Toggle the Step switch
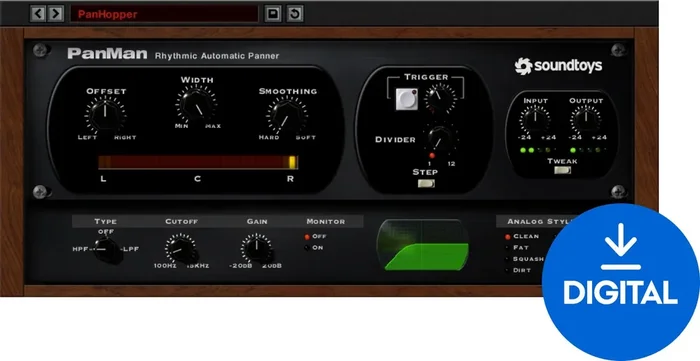700x361 pixels. tap(425, 183)
